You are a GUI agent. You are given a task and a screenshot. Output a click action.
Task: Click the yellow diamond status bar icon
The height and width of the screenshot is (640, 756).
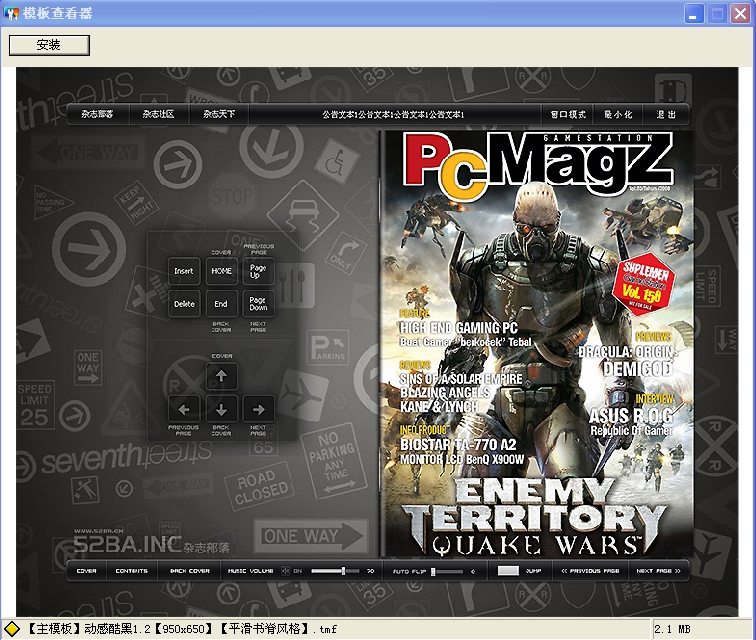click(12, 629)
